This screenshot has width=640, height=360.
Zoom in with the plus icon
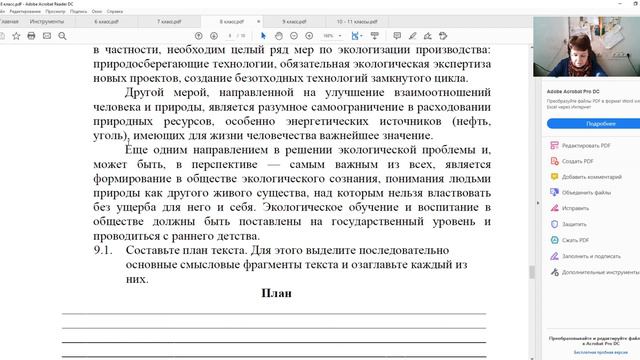click(309, 36)
